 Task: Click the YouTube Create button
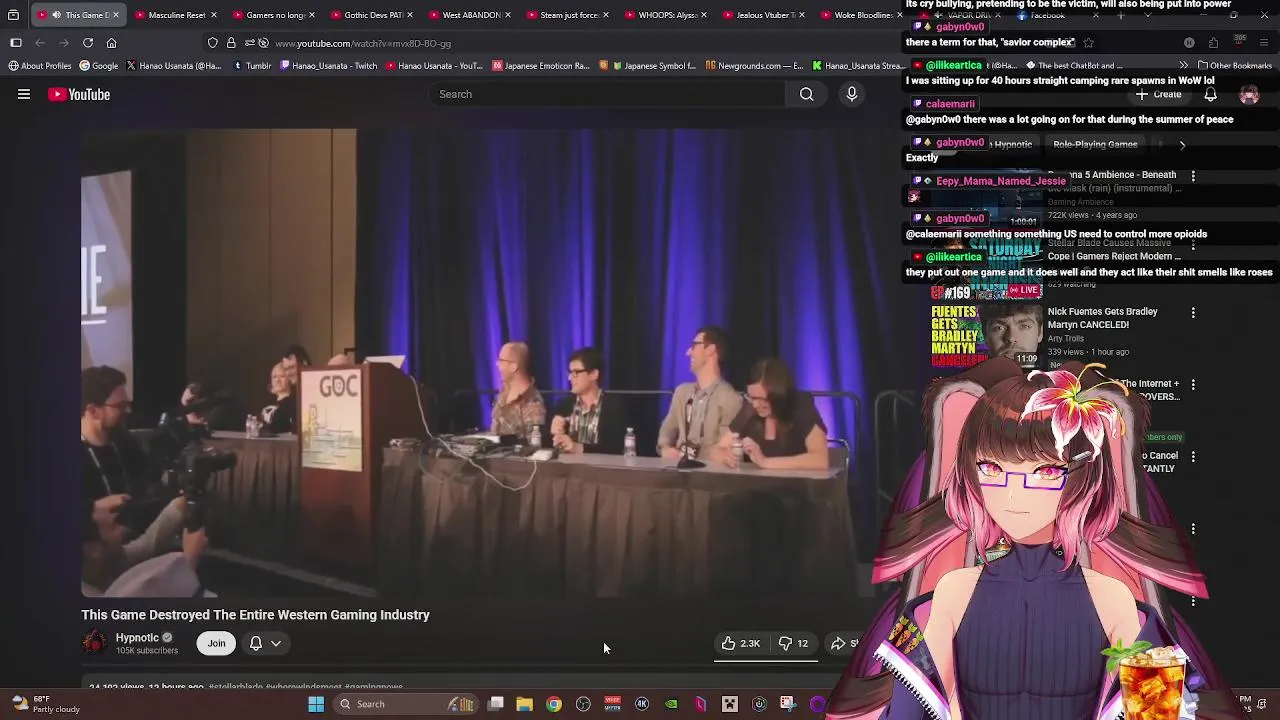(x=1159, y=94)
